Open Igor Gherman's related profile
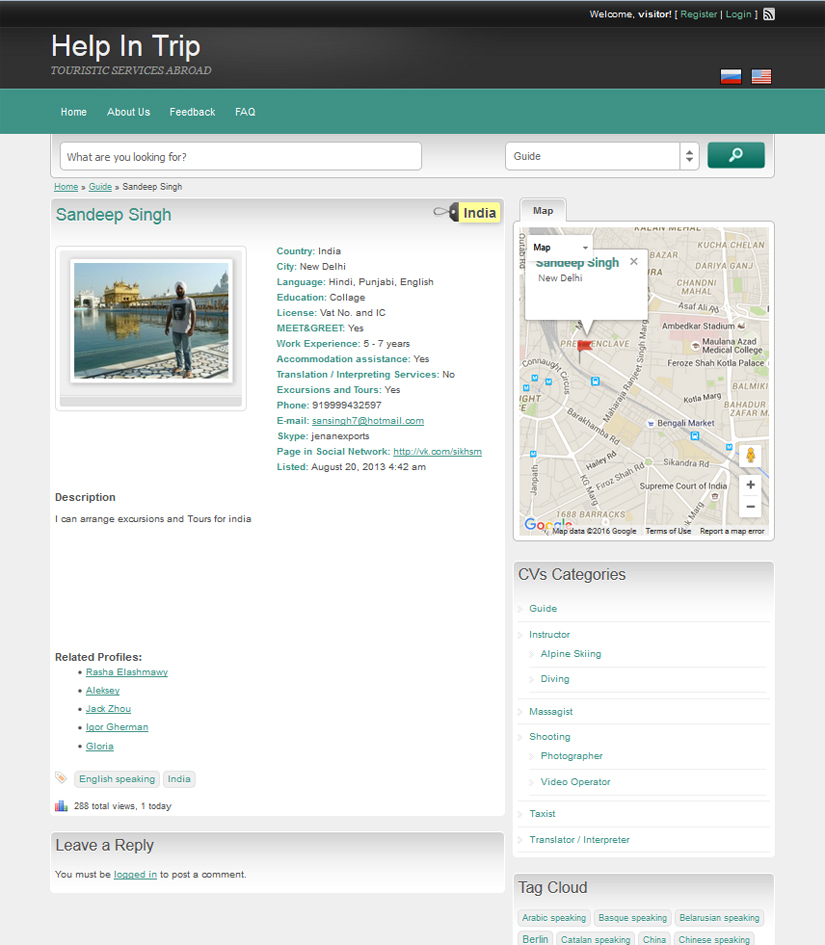 pos(117,727)
